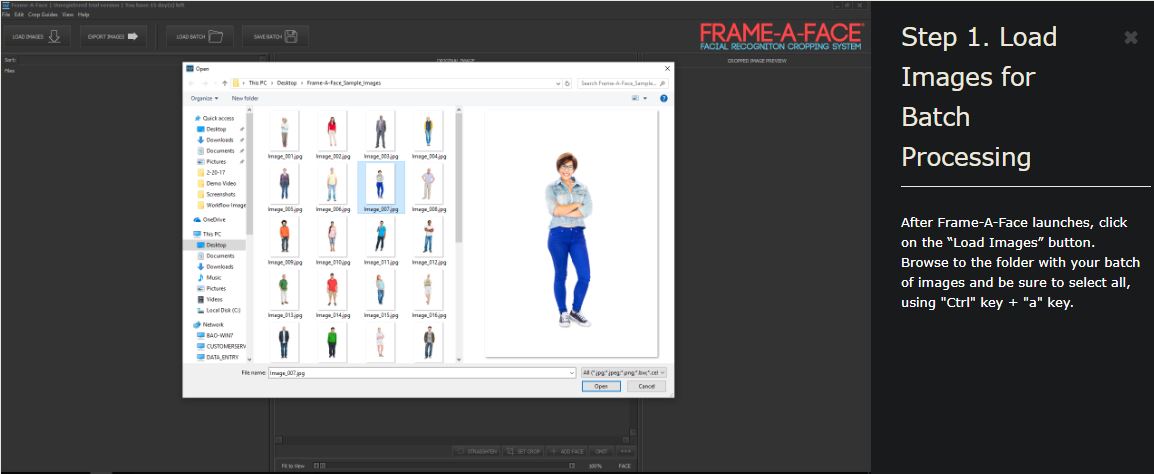Click Desktop in the address breadcrumb
The image size is (1154, 474).
287,83
